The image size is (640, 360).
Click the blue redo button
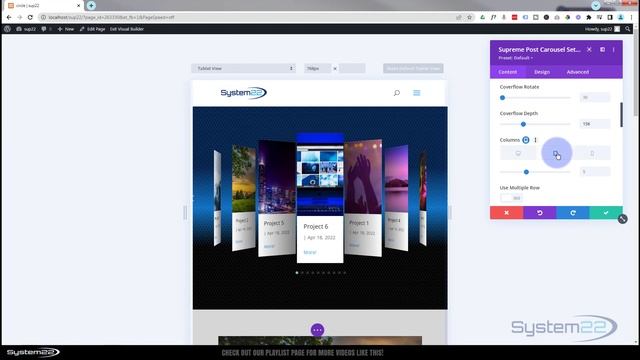coord(573,213)
